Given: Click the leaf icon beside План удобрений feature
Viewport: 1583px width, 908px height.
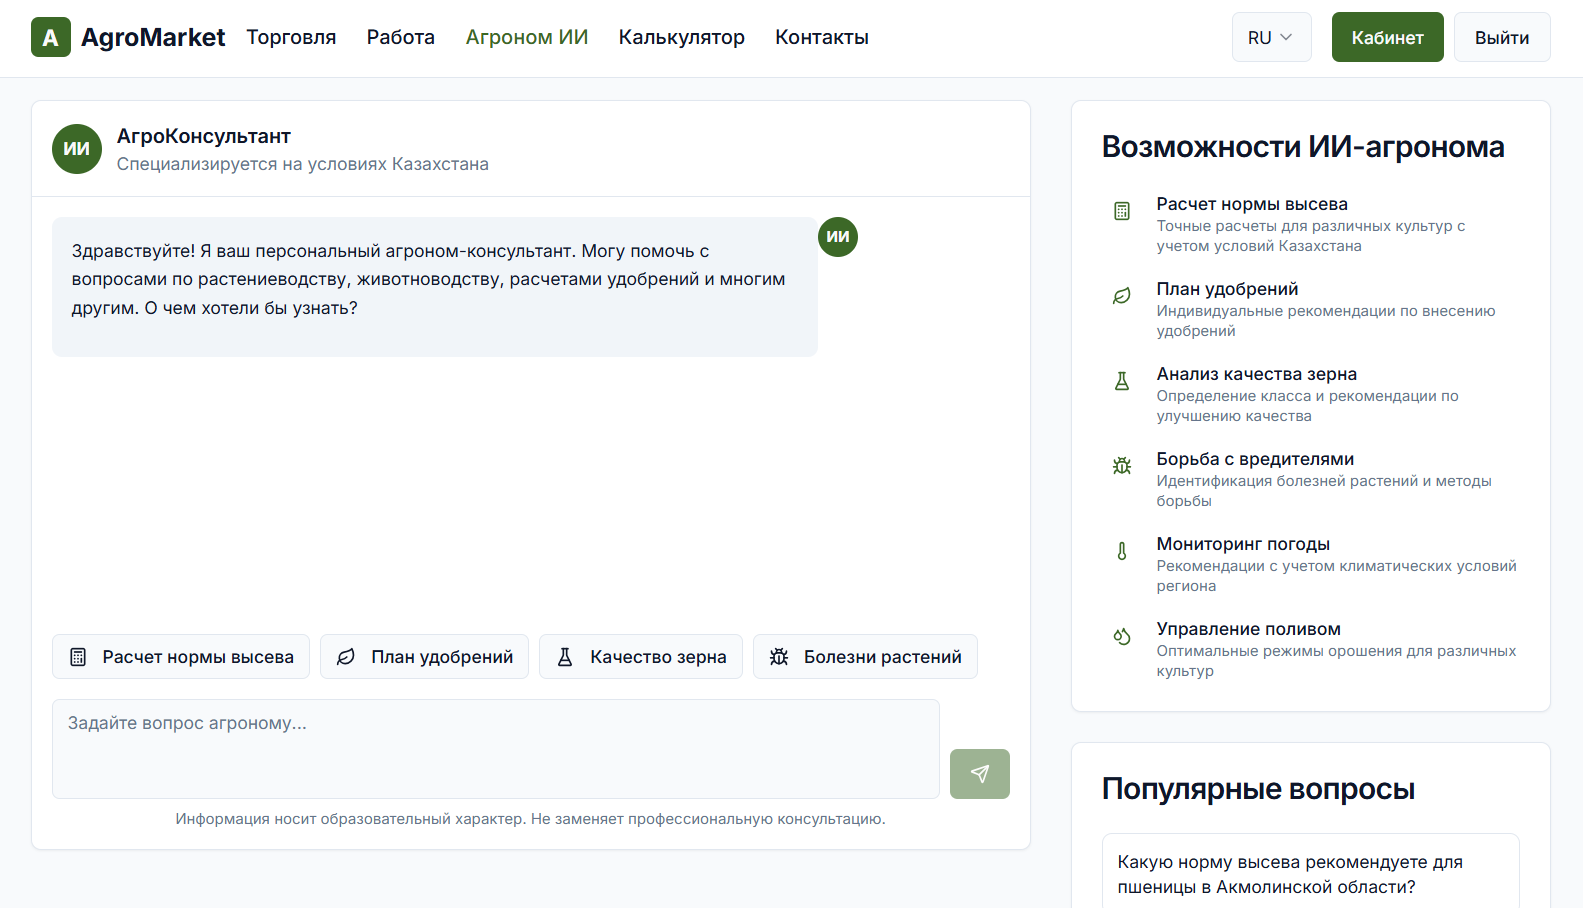Looking at the screenshot, I should coord(1122,296).
